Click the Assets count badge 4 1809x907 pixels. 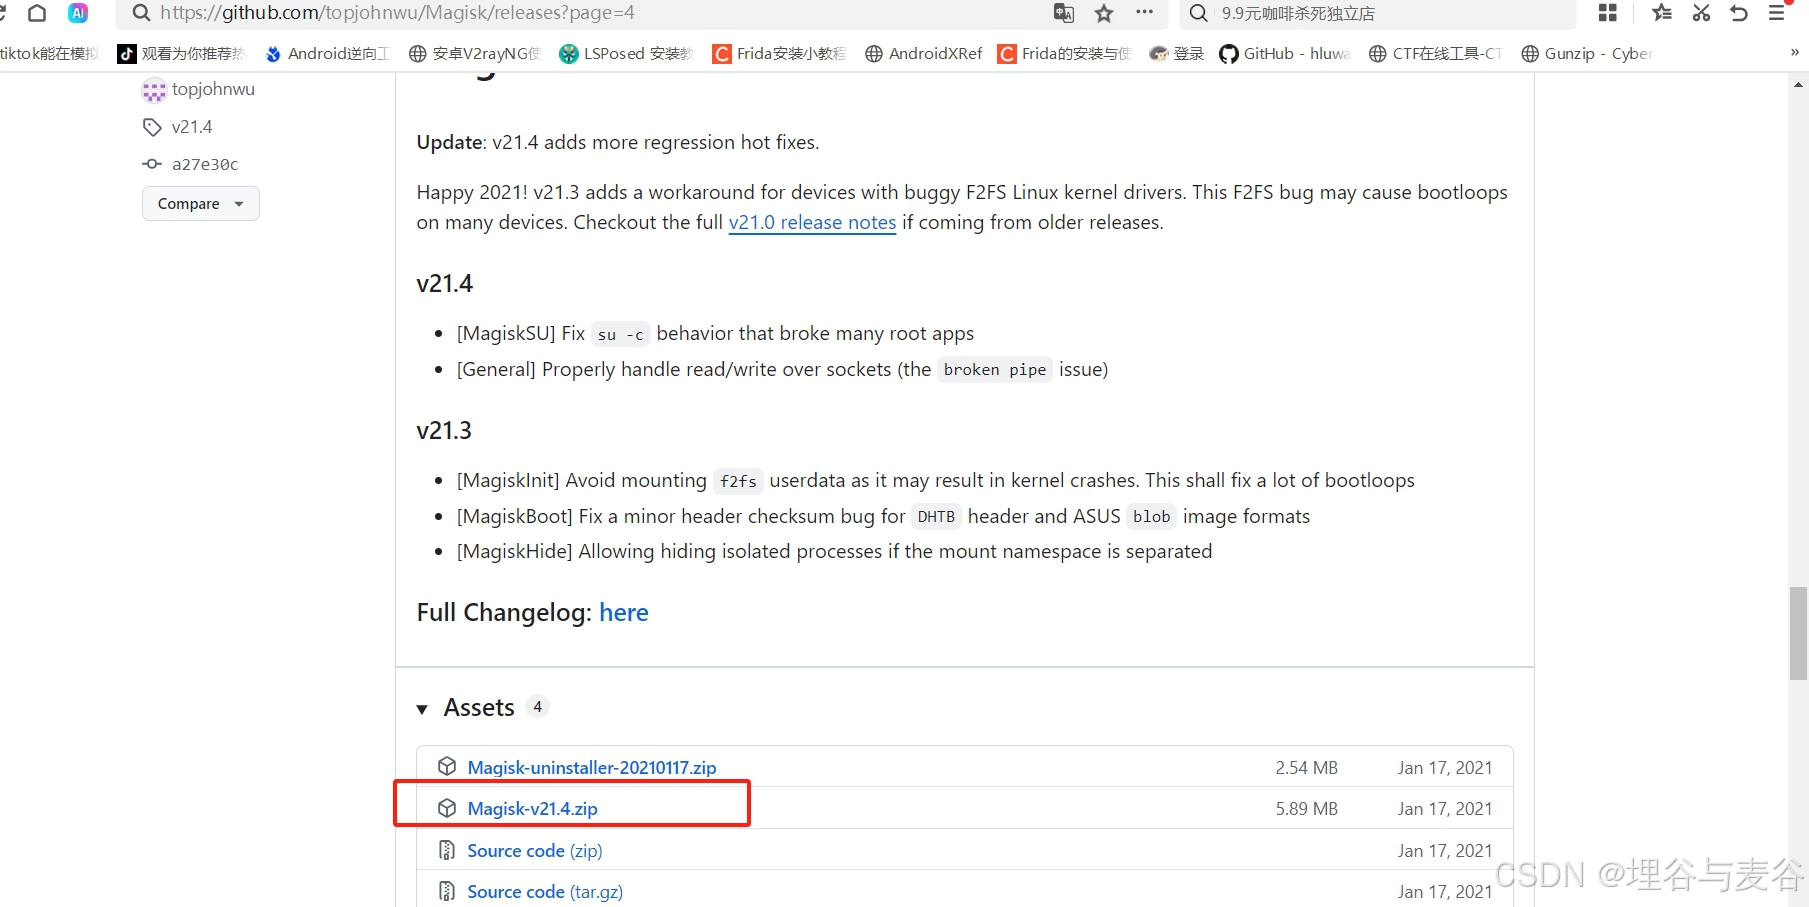[x=538, y=706]
